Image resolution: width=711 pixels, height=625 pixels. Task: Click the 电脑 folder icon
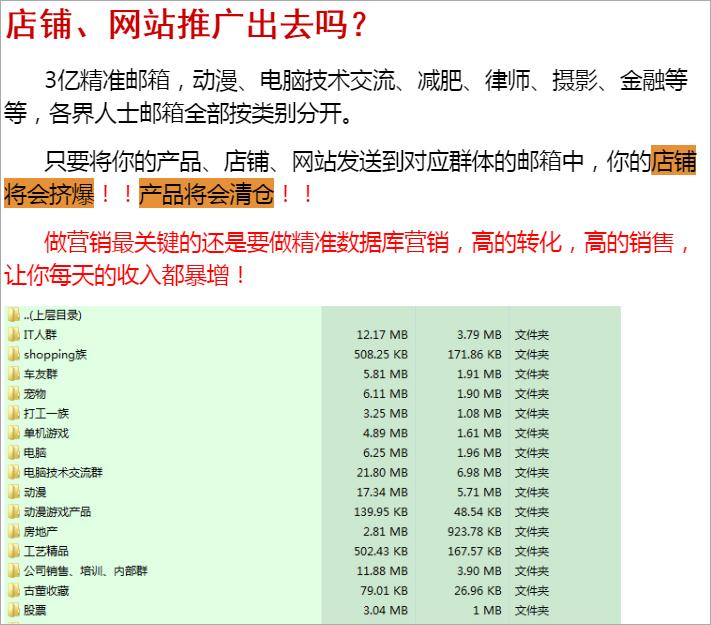pyautogui.click(x=14, y=452)
